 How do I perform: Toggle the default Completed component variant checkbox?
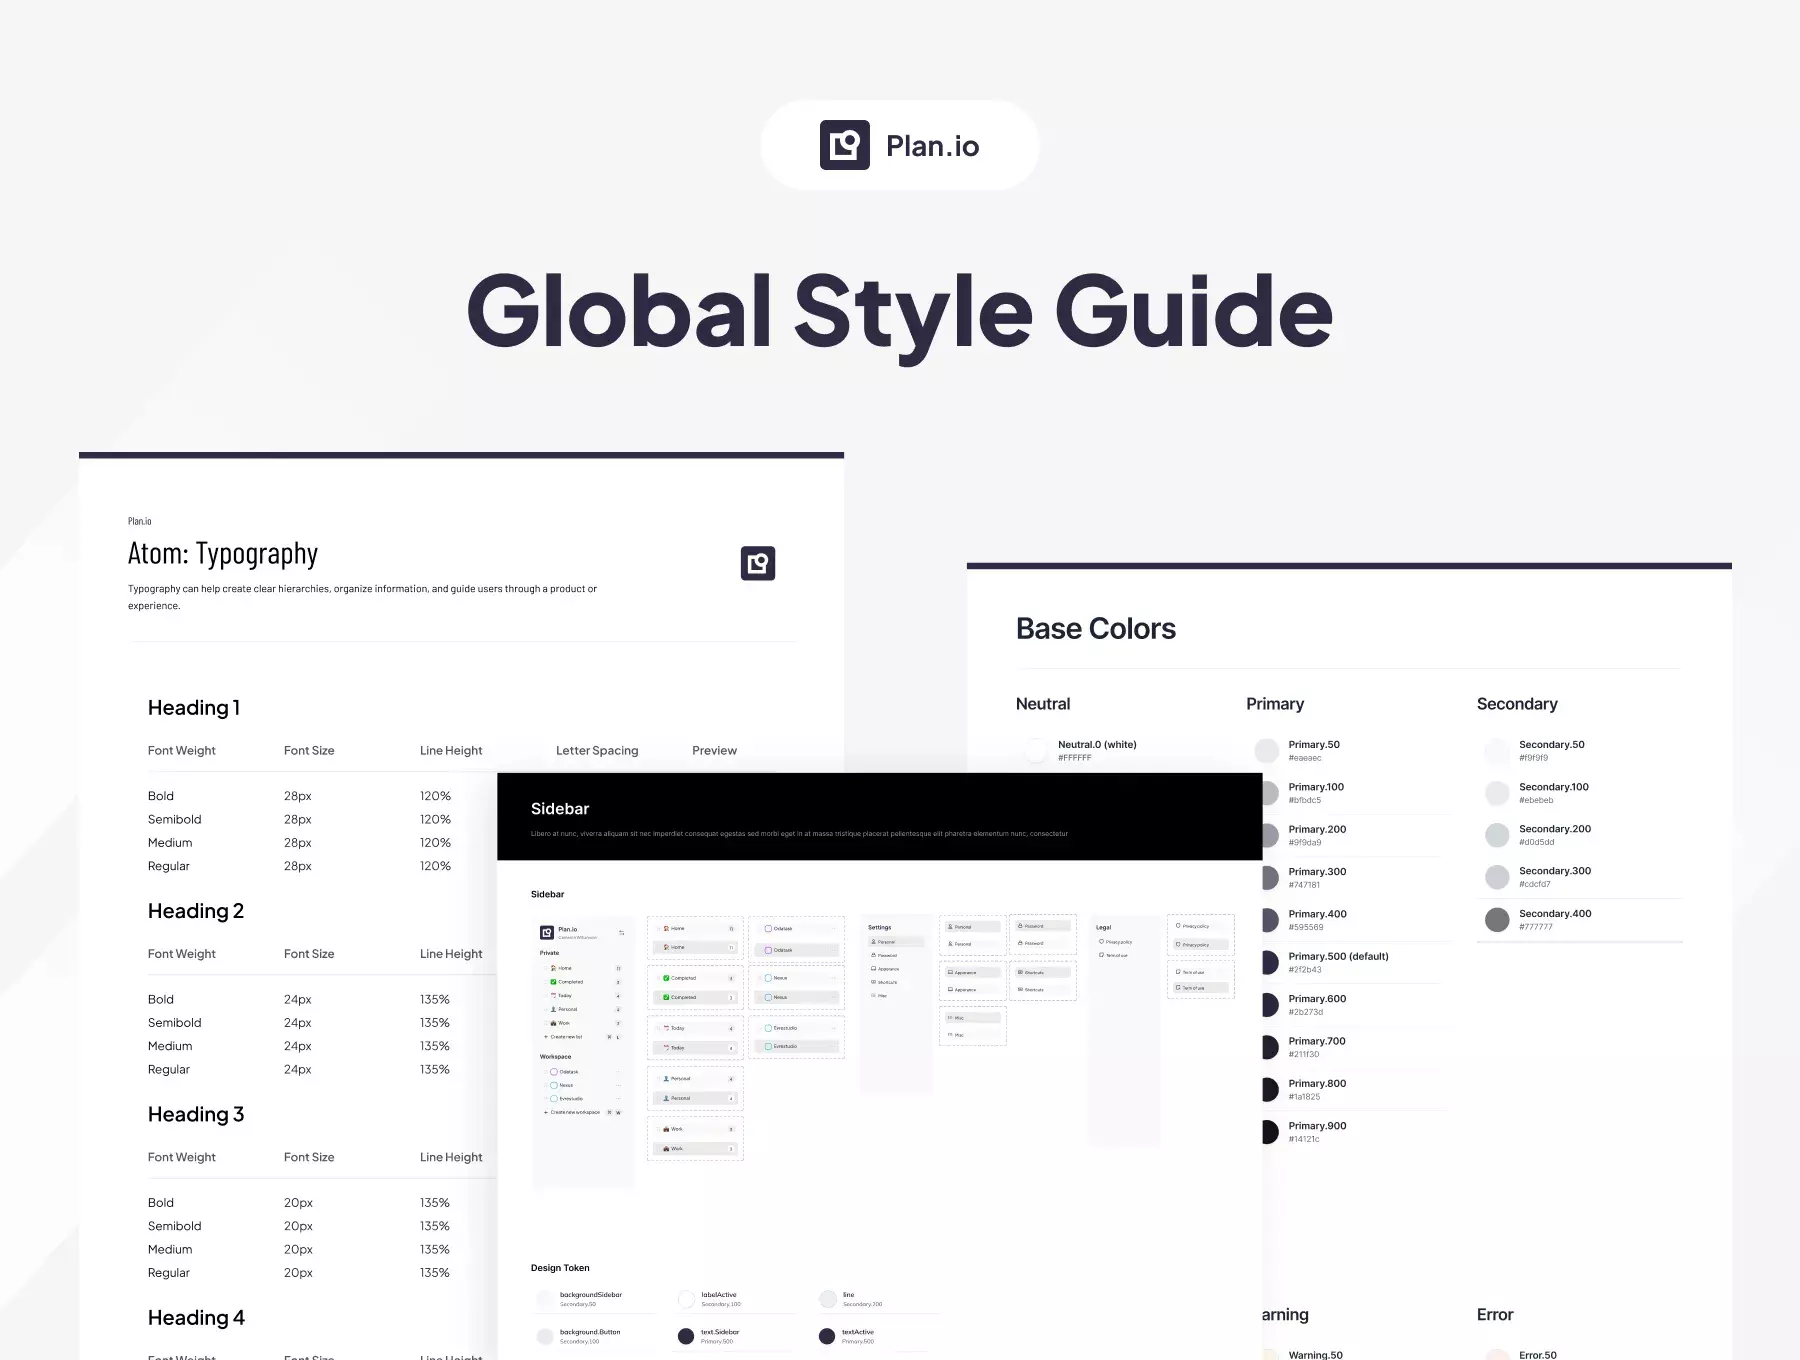(666, 978)
